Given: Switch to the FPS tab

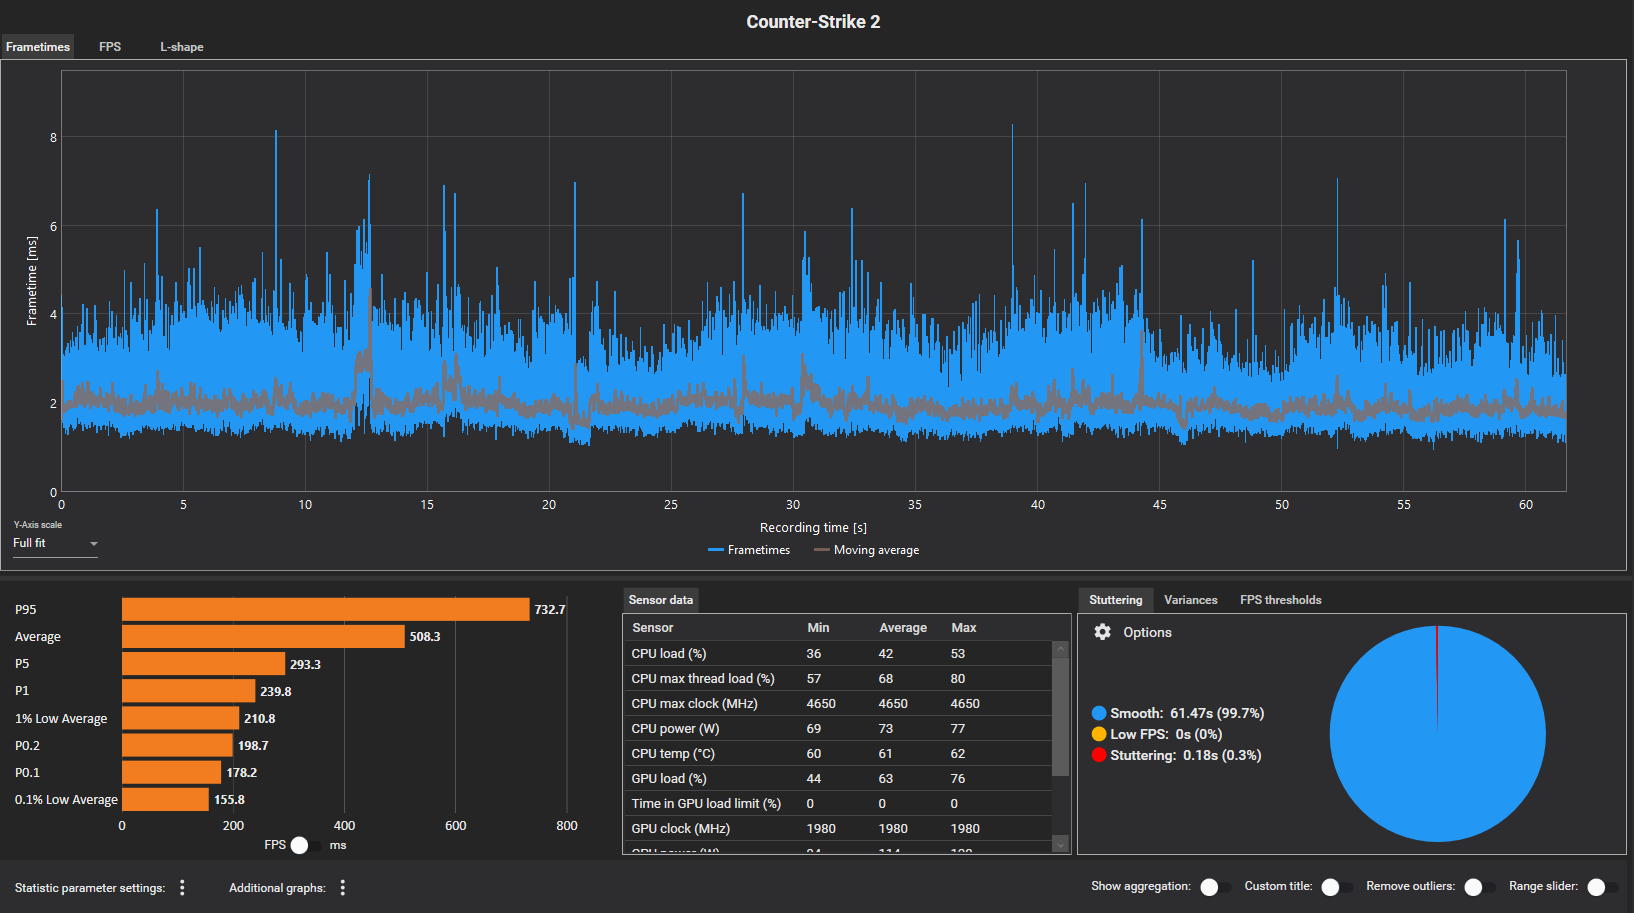Looking at the screenshot, I should tap(110, 47).
